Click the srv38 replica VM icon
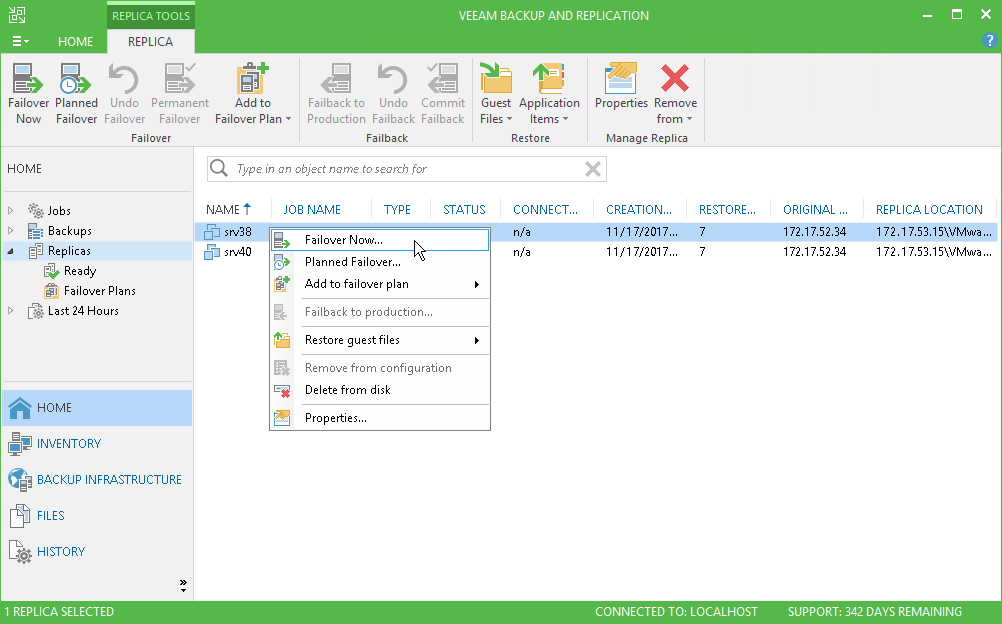This screenshot has width=1002, height=624. pyautogui.click(x=212, y=231)
